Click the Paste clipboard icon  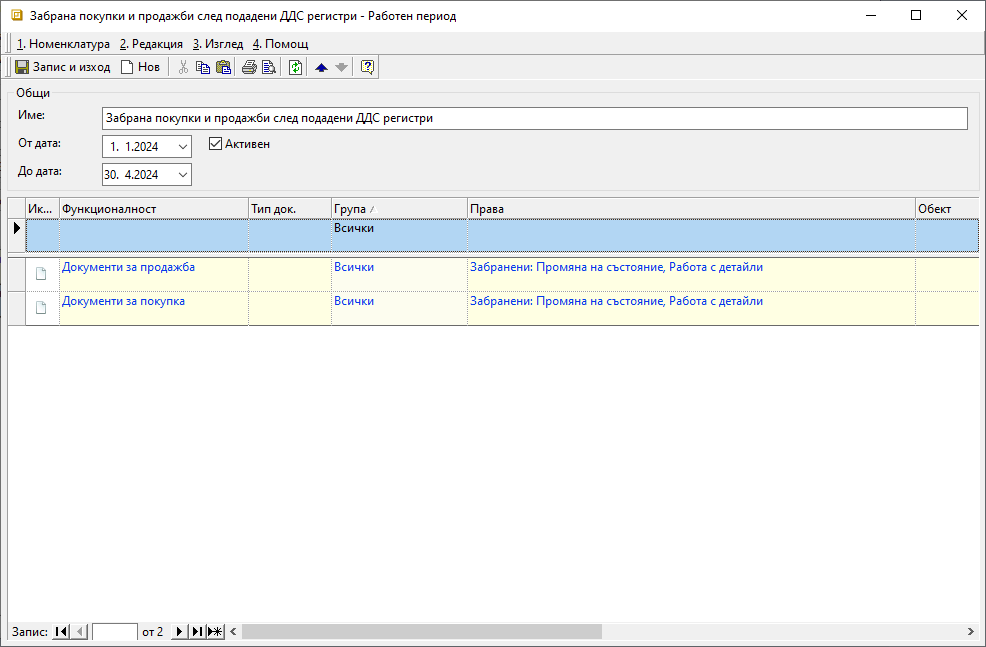223,68
